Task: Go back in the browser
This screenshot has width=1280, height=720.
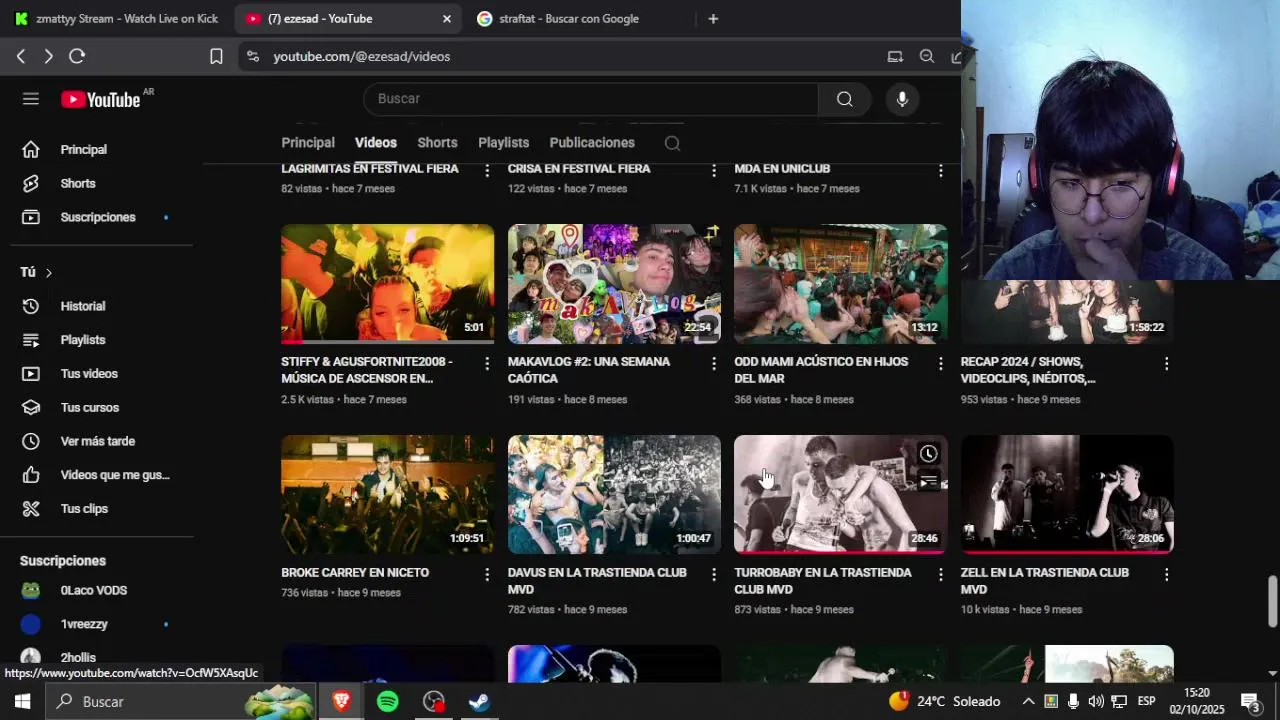Action: coord(21,57)
